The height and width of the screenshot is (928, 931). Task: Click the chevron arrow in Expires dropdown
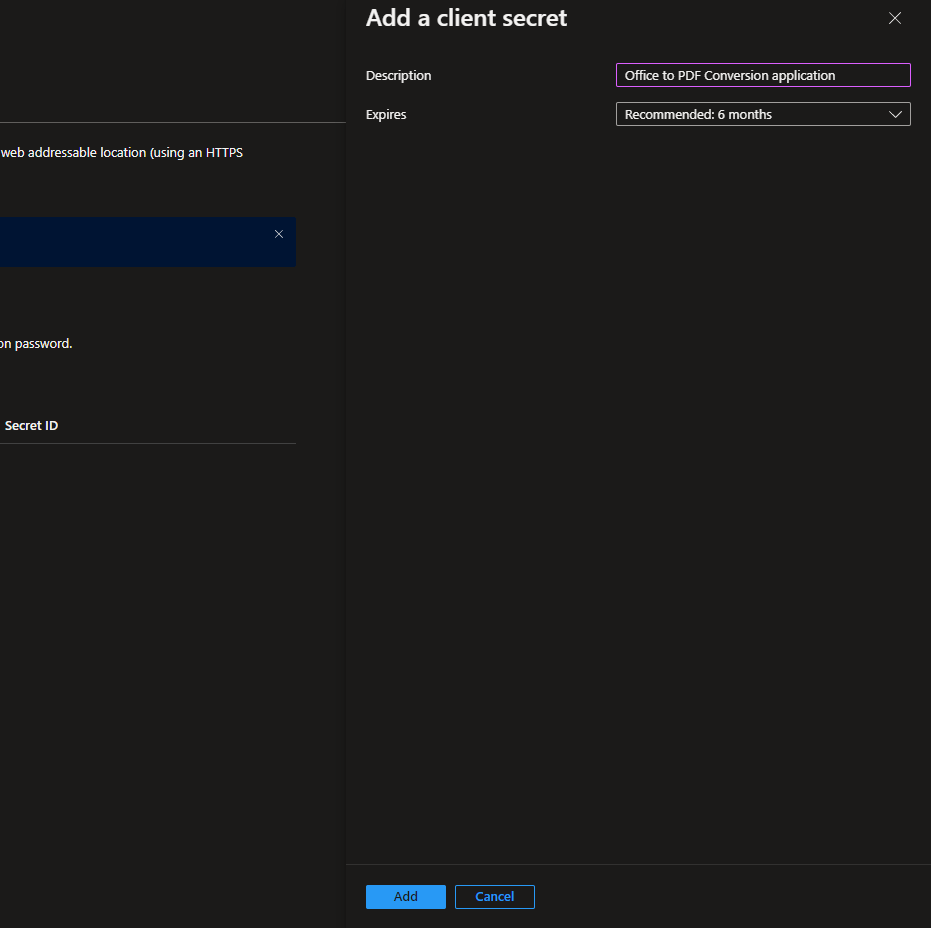tap(895, 114)
